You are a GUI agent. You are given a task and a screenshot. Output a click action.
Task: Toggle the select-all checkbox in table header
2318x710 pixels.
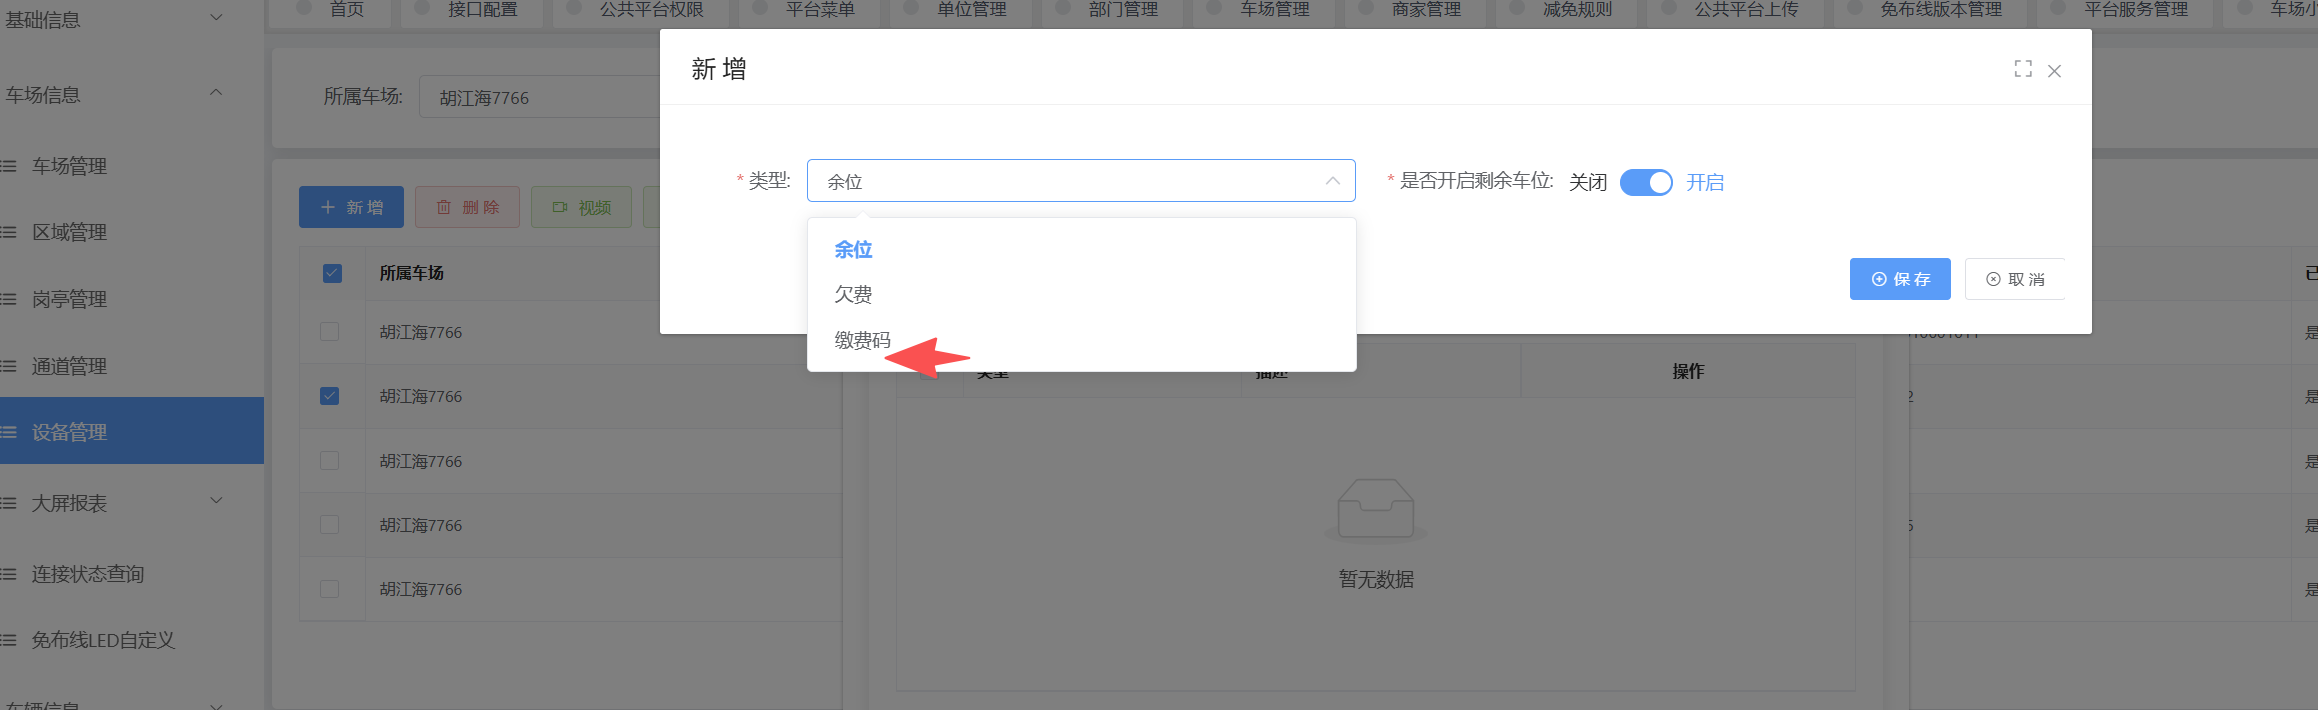coord(333,273)
